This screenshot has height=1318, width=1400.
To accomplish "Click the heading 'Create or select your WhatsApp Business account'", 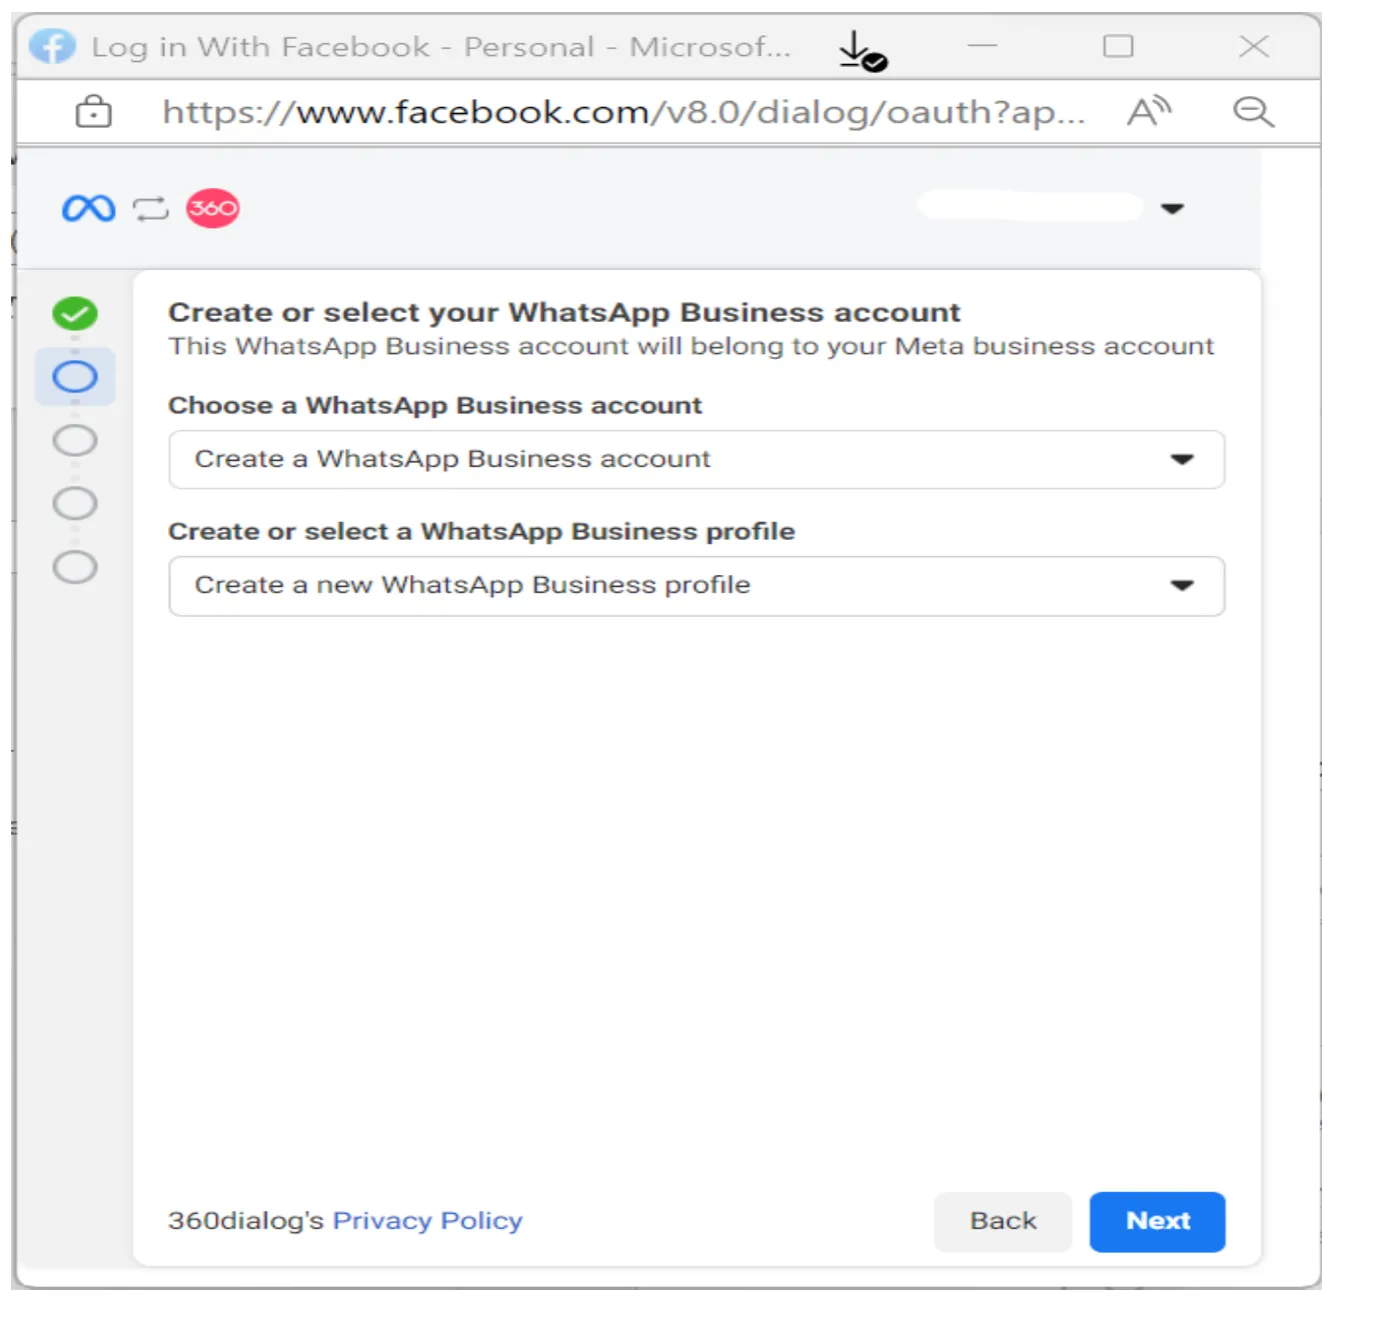I will click(564, 312).
